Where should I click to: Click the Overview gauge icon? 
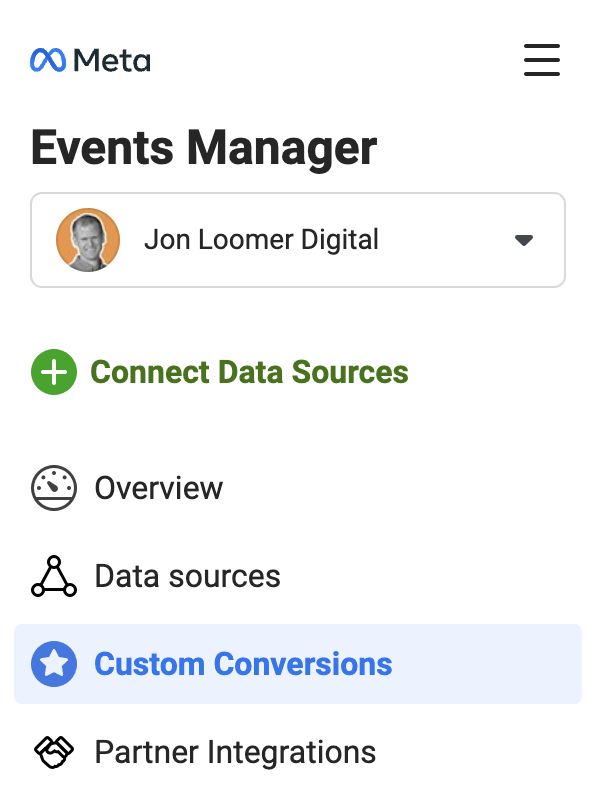click(x=54, y=488)
